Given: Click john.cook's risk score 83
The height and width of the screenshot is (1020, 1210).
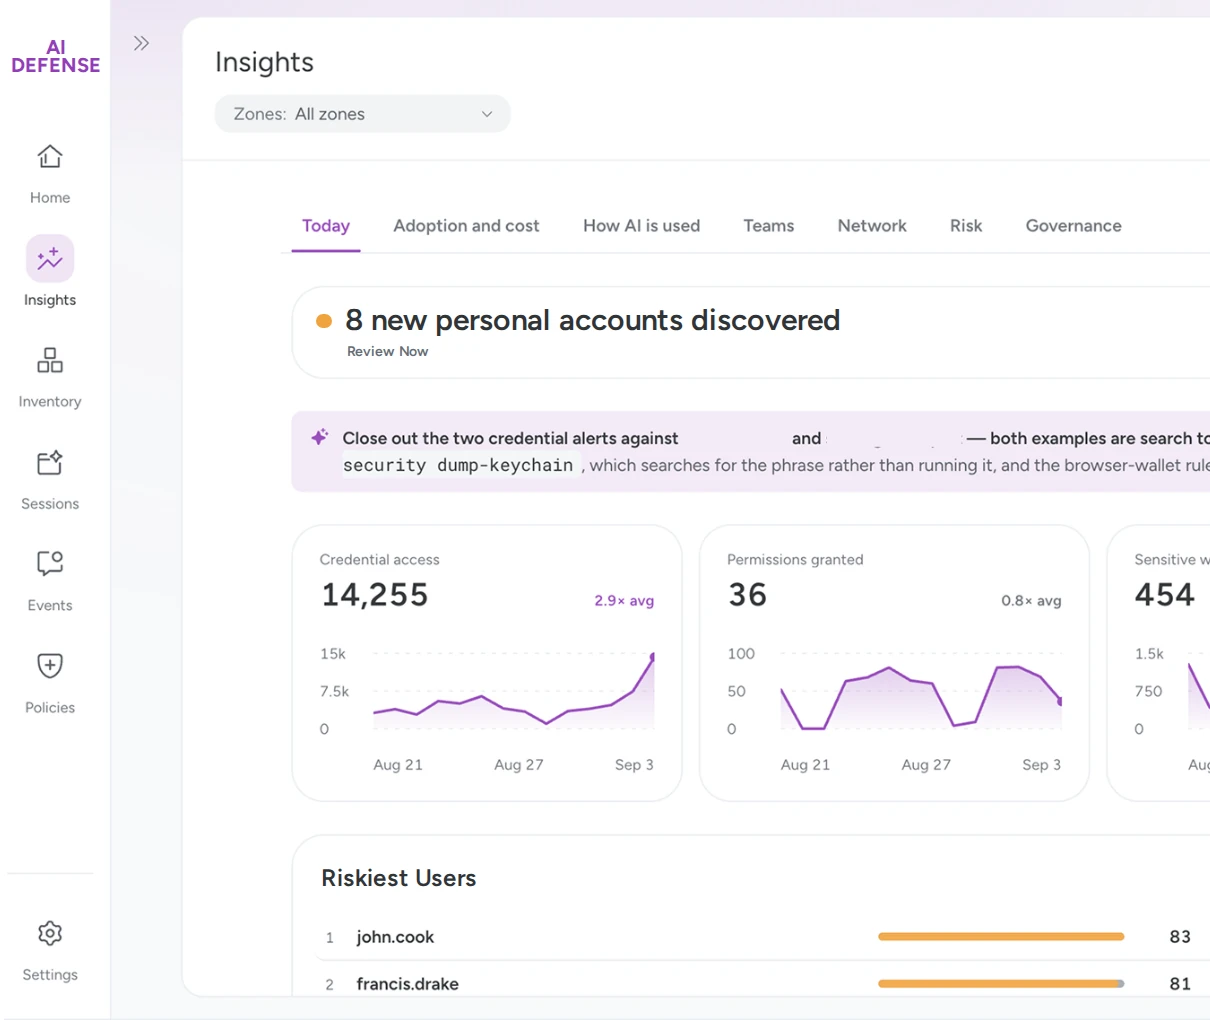Looking at the screenshot, I should pos(1180,937).
